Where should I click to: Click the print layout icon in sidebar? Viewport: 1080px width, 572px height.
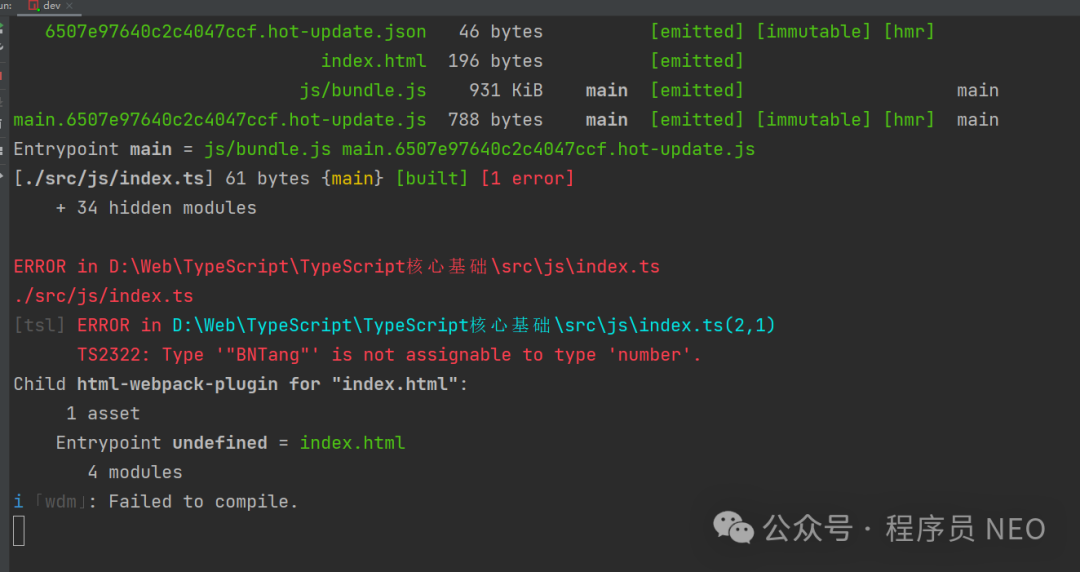2,151
